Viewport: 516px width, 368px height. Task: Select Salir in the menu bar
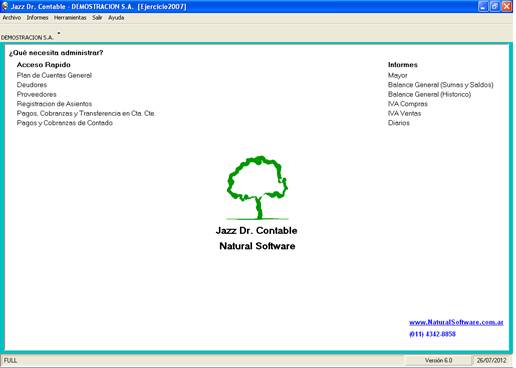tap(97, 18)
